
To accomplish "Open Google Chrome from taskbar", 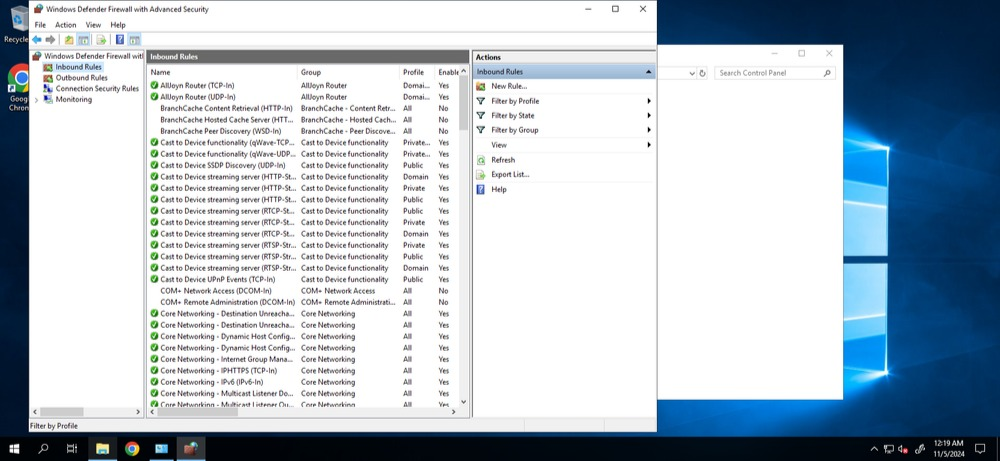I will click(132, 449).
